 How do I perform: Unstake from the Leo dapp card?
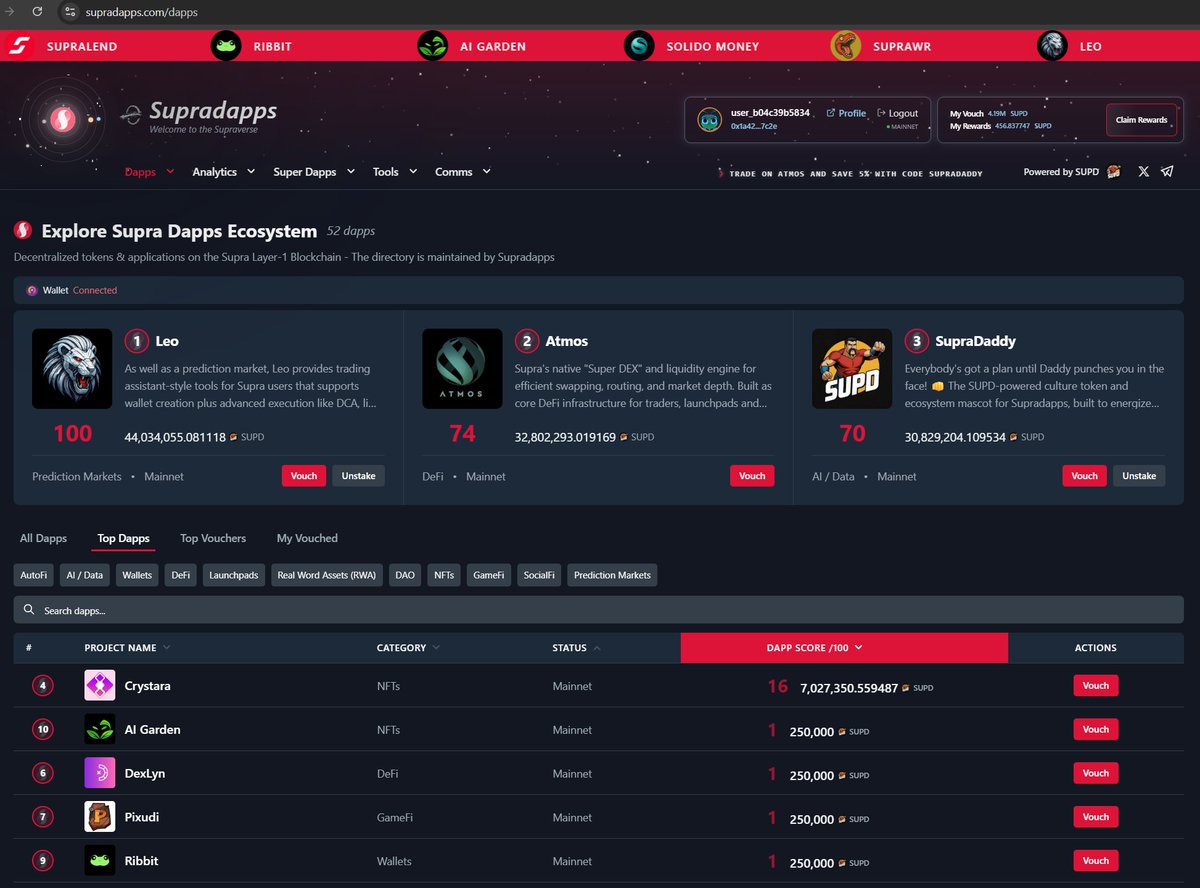(x=358, y=476)
